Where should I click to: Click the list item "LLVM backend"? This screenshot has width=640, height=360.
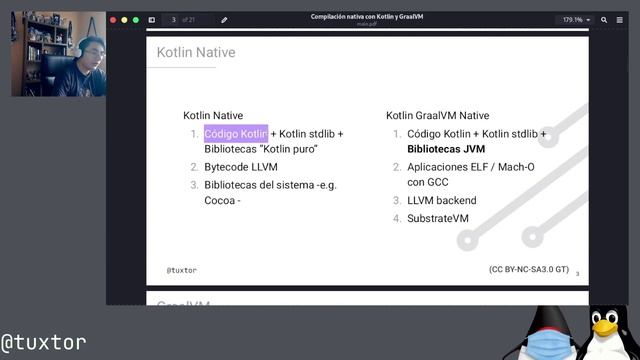click(442, 200)
